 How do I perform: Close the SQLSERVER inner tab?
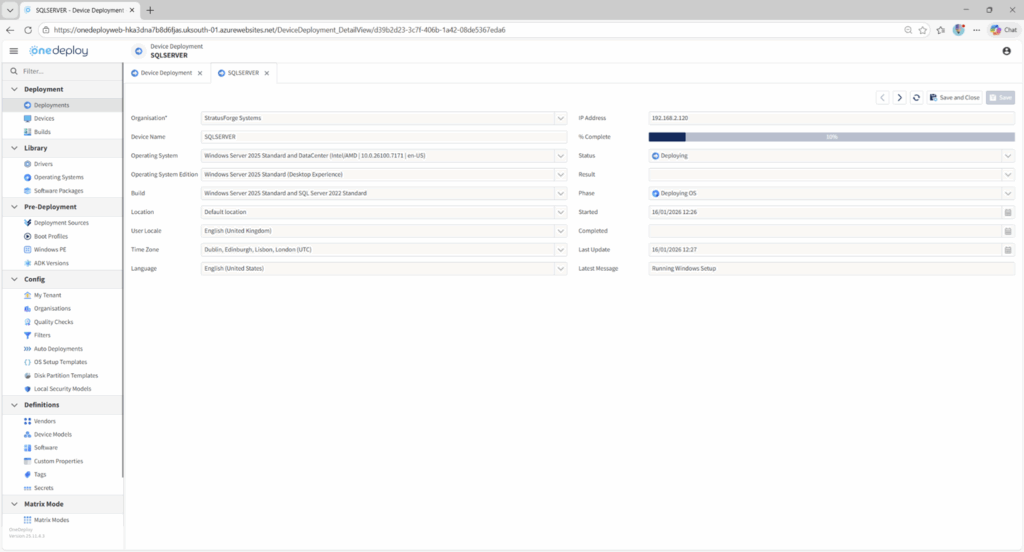[x=266, y=73]
